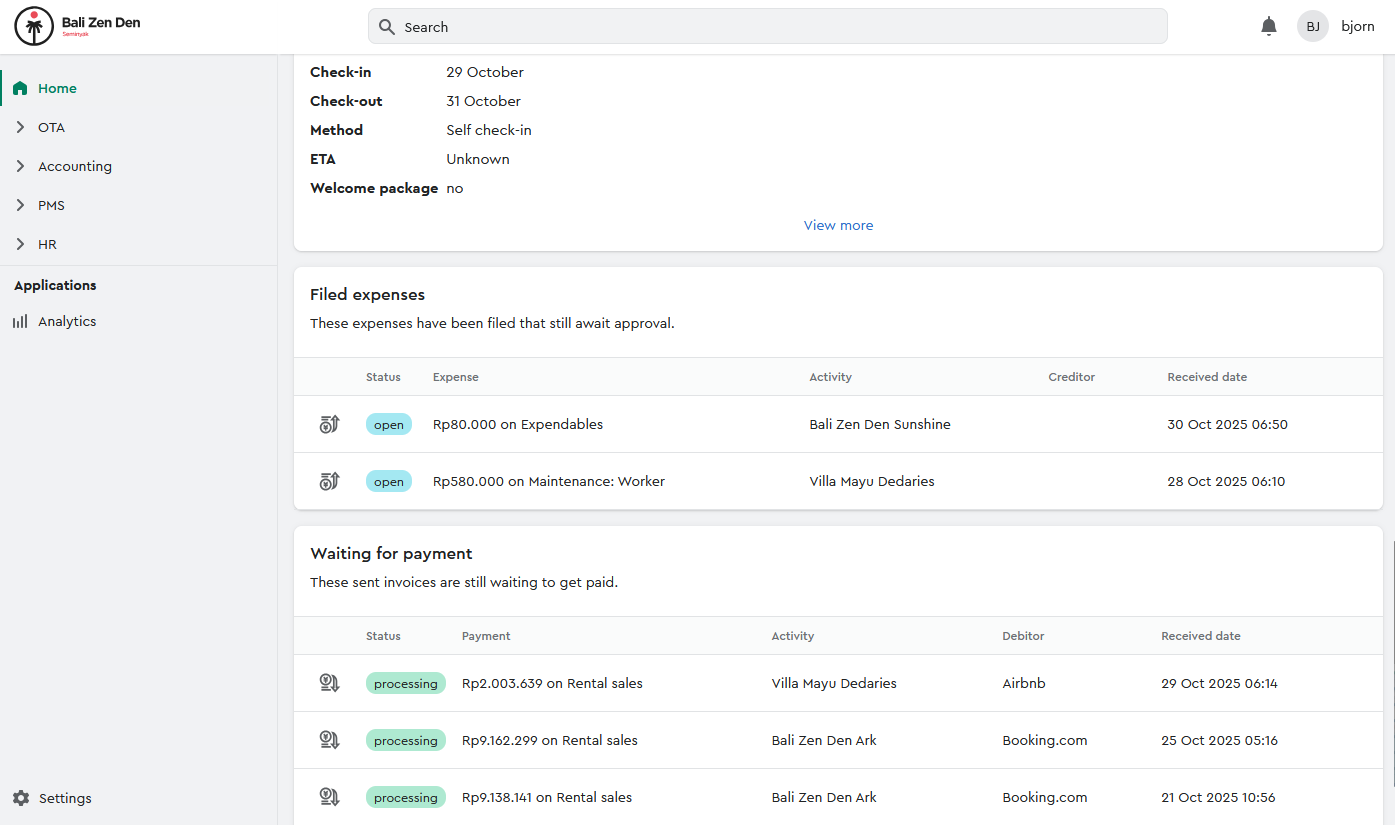Open the notifications bell
Viewport: 1395px width, 825px height.
click(x=1269, y=27)
